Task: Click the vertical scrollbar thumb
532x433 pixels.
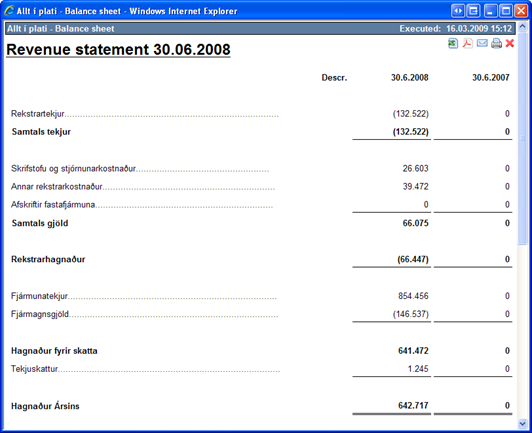Action: [522, 137]
